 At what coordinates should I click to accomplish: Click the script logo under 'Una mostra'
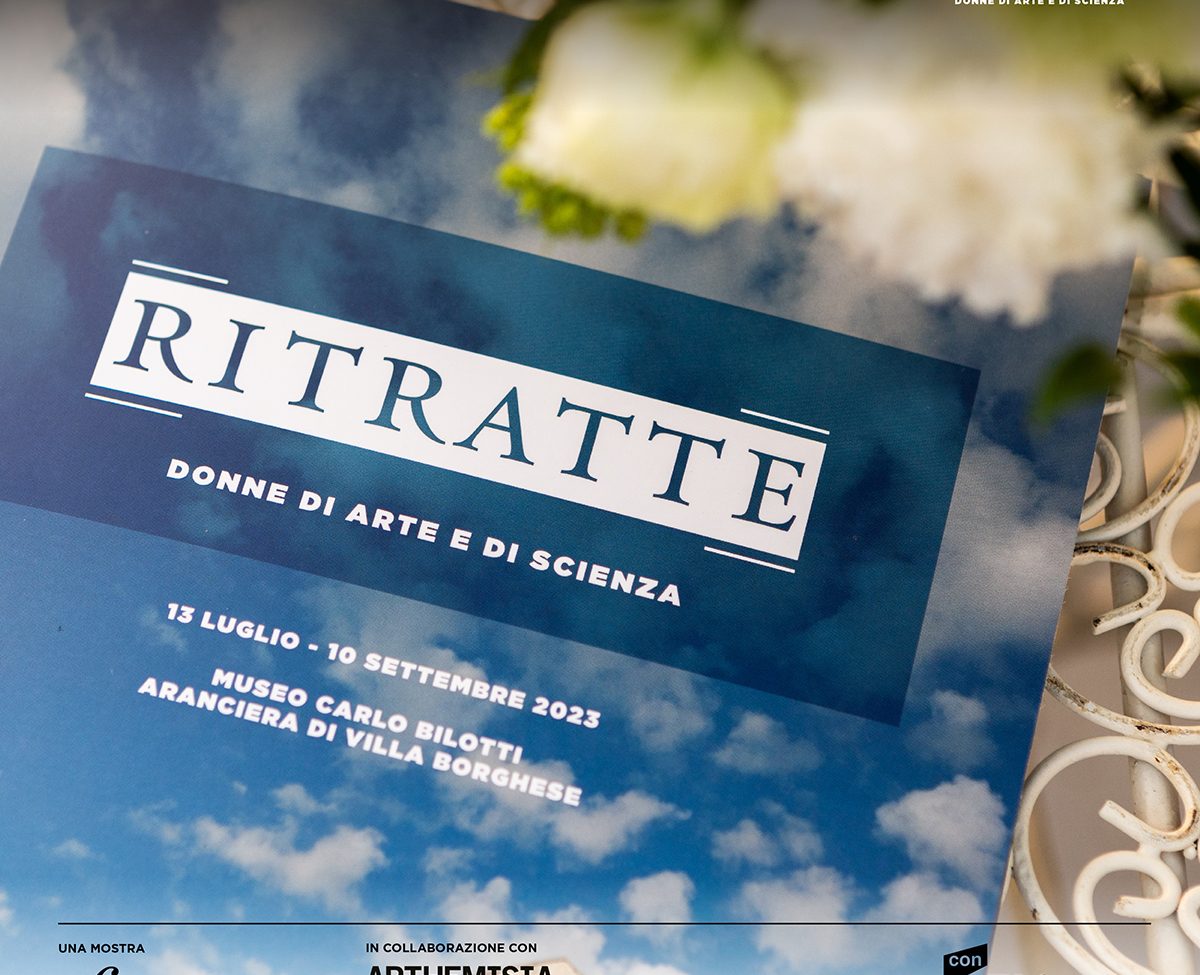(x=106, y=968)
